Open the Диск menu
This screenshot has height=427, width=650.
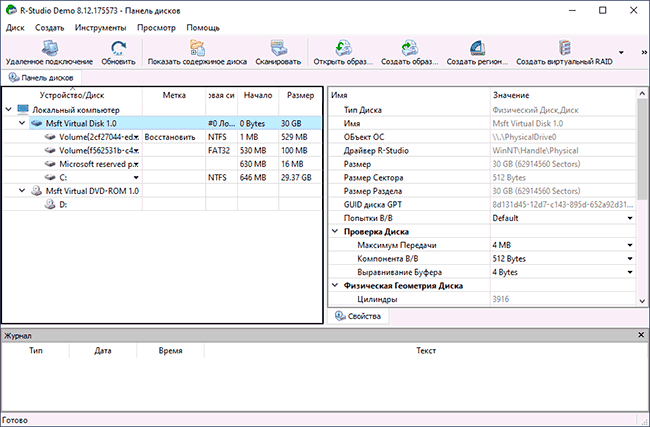click(15, 28)
